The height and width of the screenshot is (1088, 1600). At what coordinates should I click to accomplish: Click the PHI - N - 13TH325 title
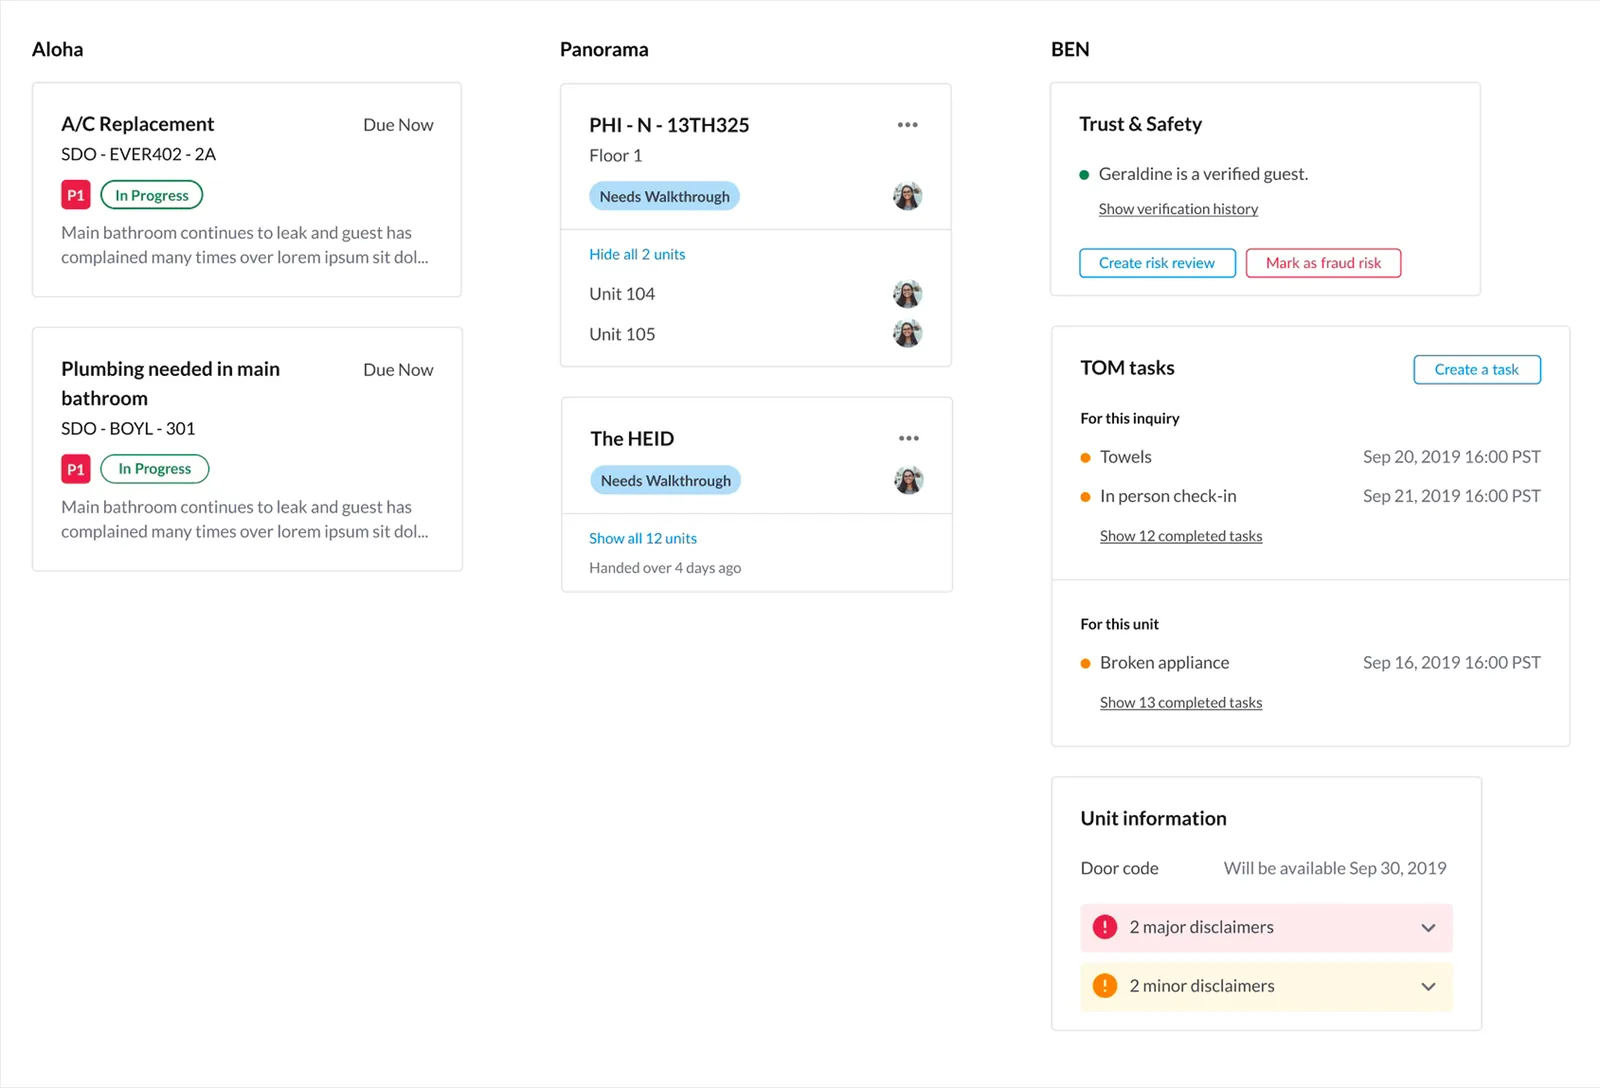(x=669, y=125)
